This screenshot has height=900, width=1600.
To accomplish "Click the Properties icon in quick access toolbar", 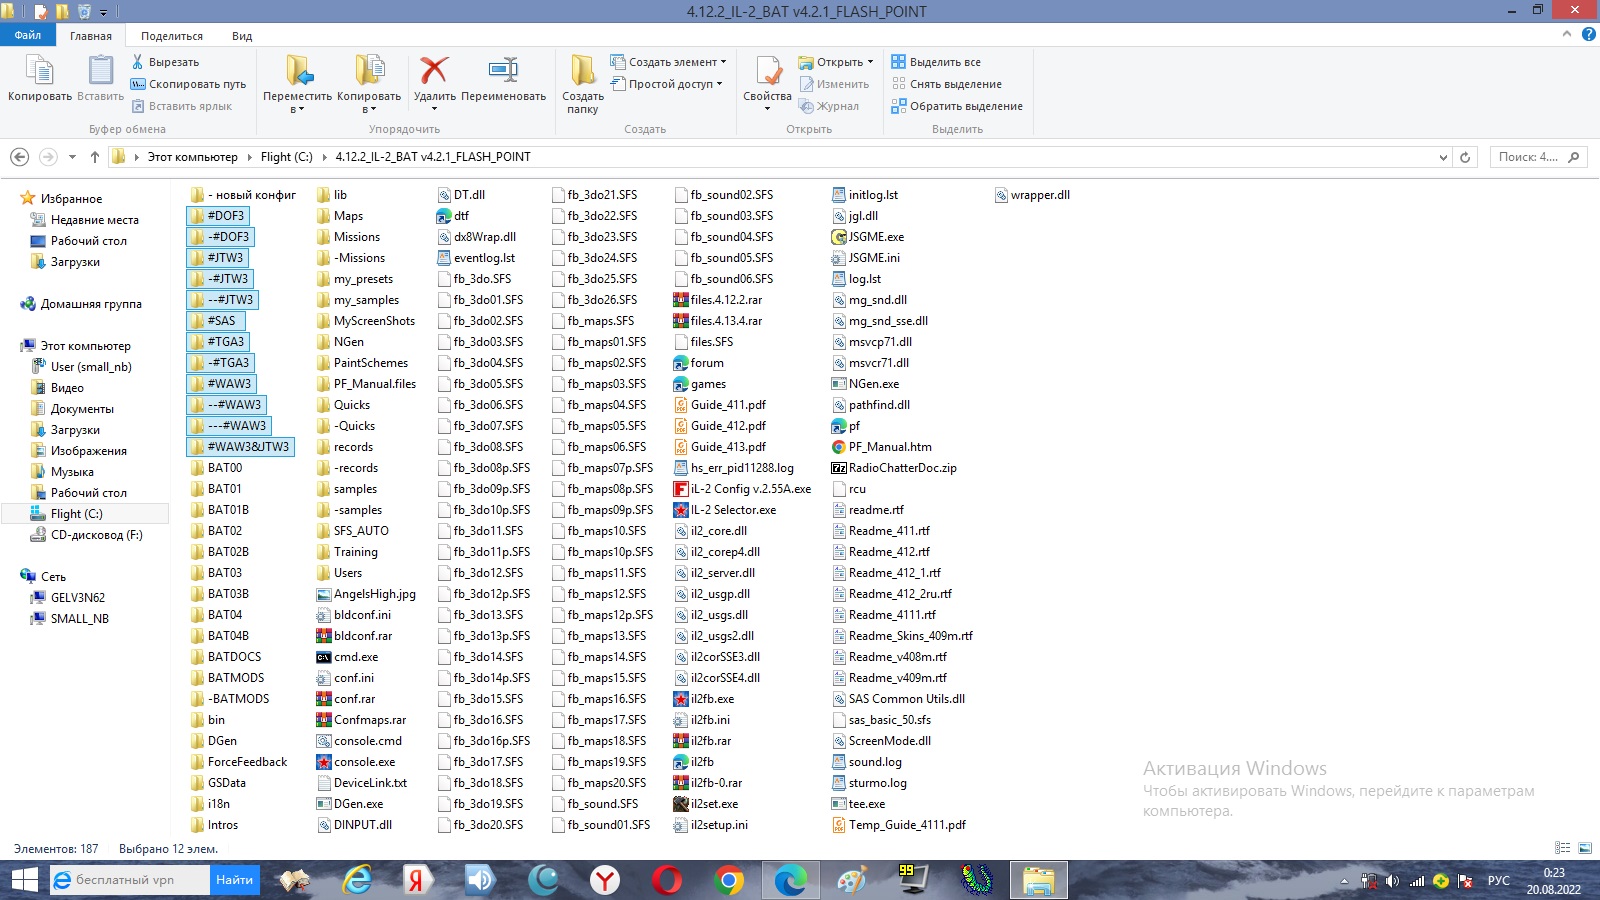I will [x=40, y=12].
